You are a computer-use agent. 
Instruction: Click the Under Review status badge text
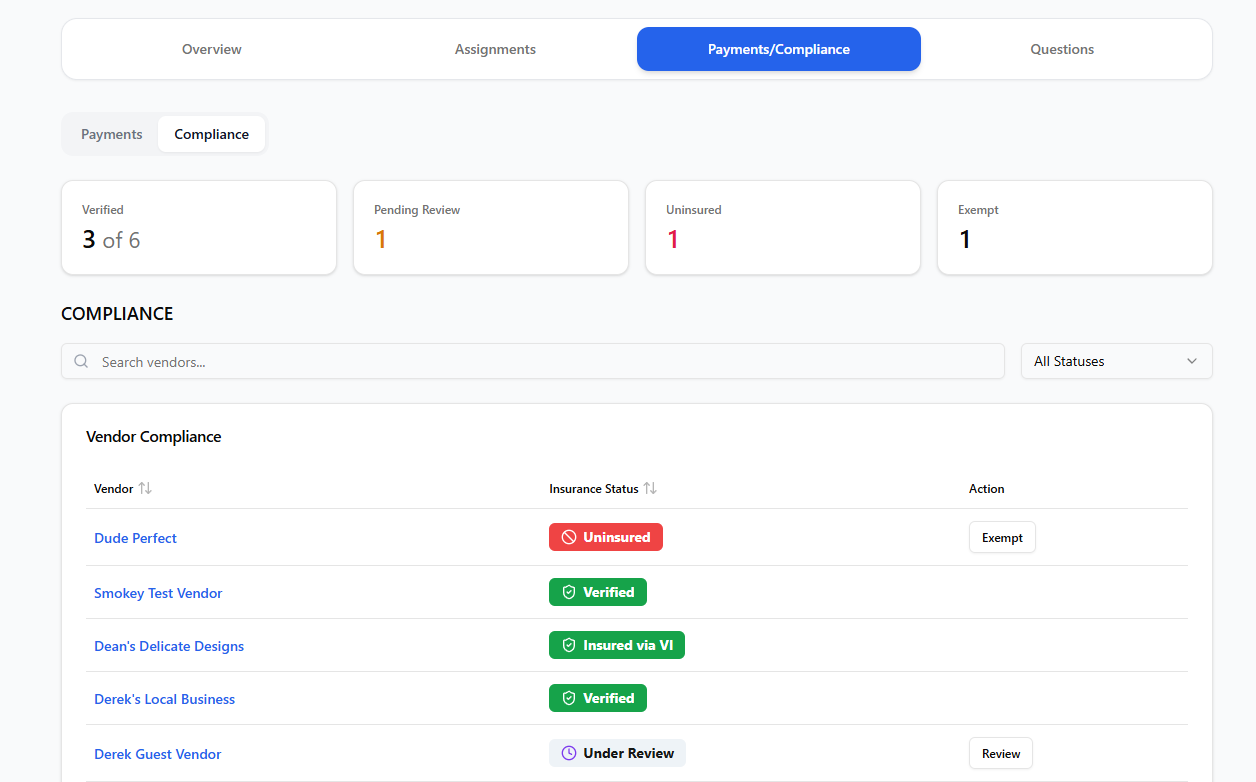click(x=629, y=753)
